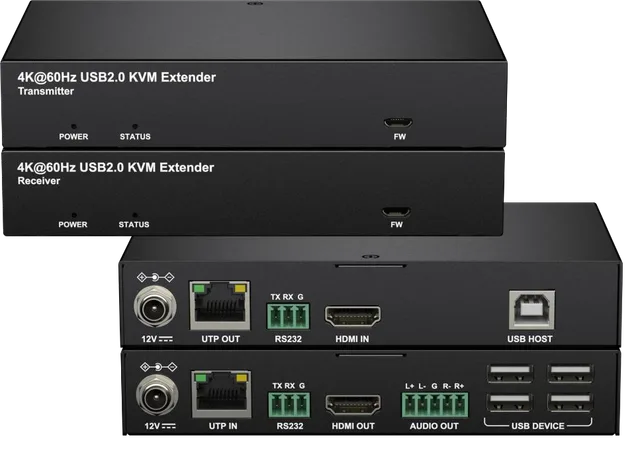This screenshot has height=452, width=640.
Task: Click the HDMI OUT port
Action: (x=353, y=405)
